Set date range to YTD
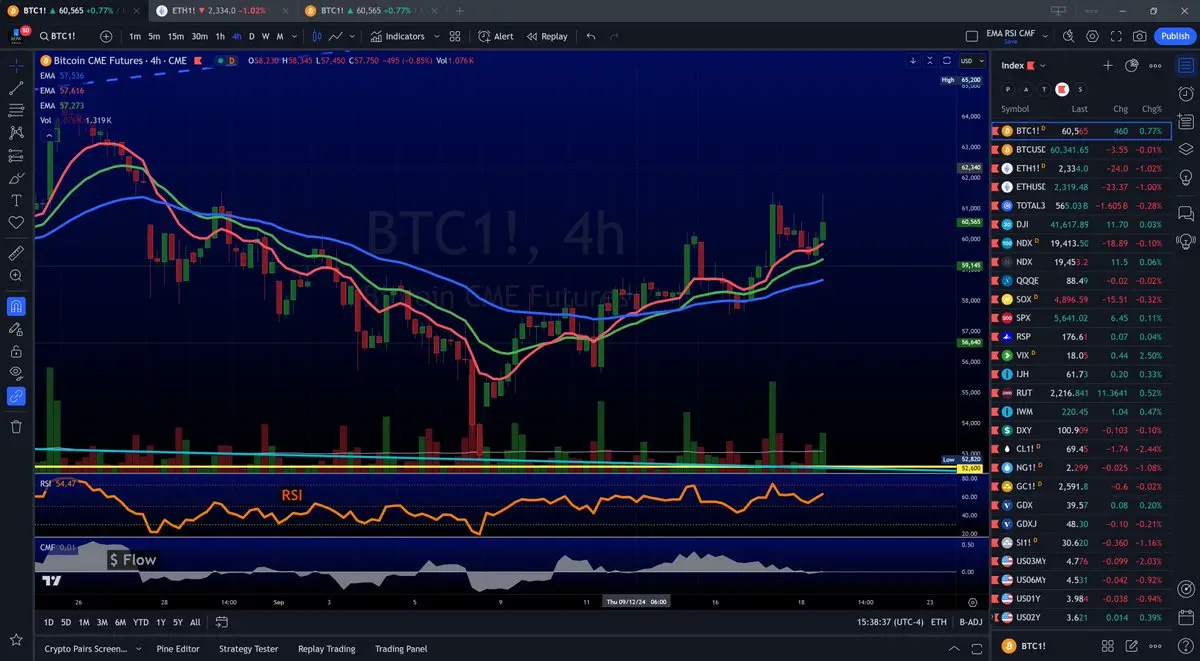The height and width of the screenshot is (661, 1200). pos(140,622)
